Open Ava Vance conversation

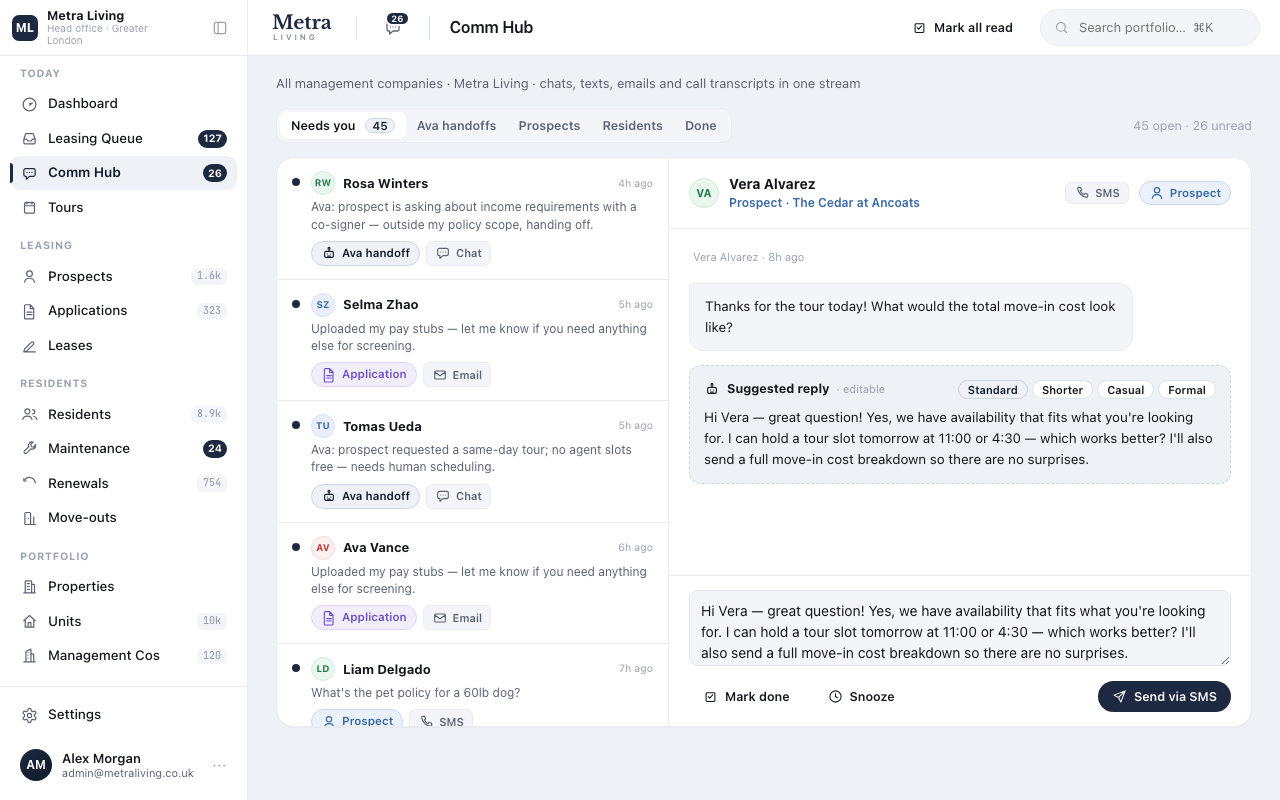point(473,583)
